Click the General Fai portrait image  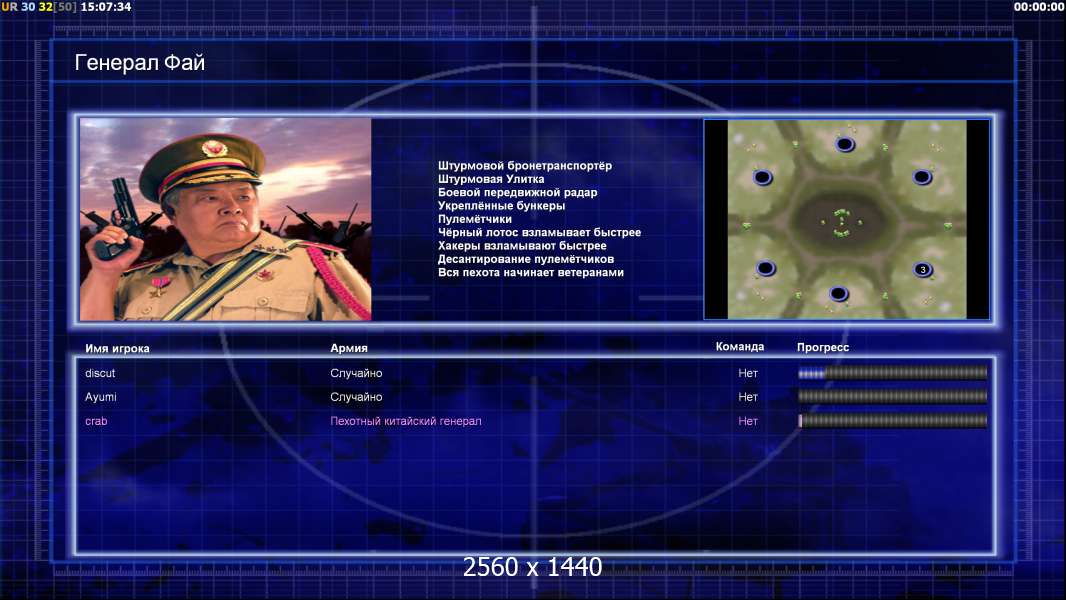[226, 219]
